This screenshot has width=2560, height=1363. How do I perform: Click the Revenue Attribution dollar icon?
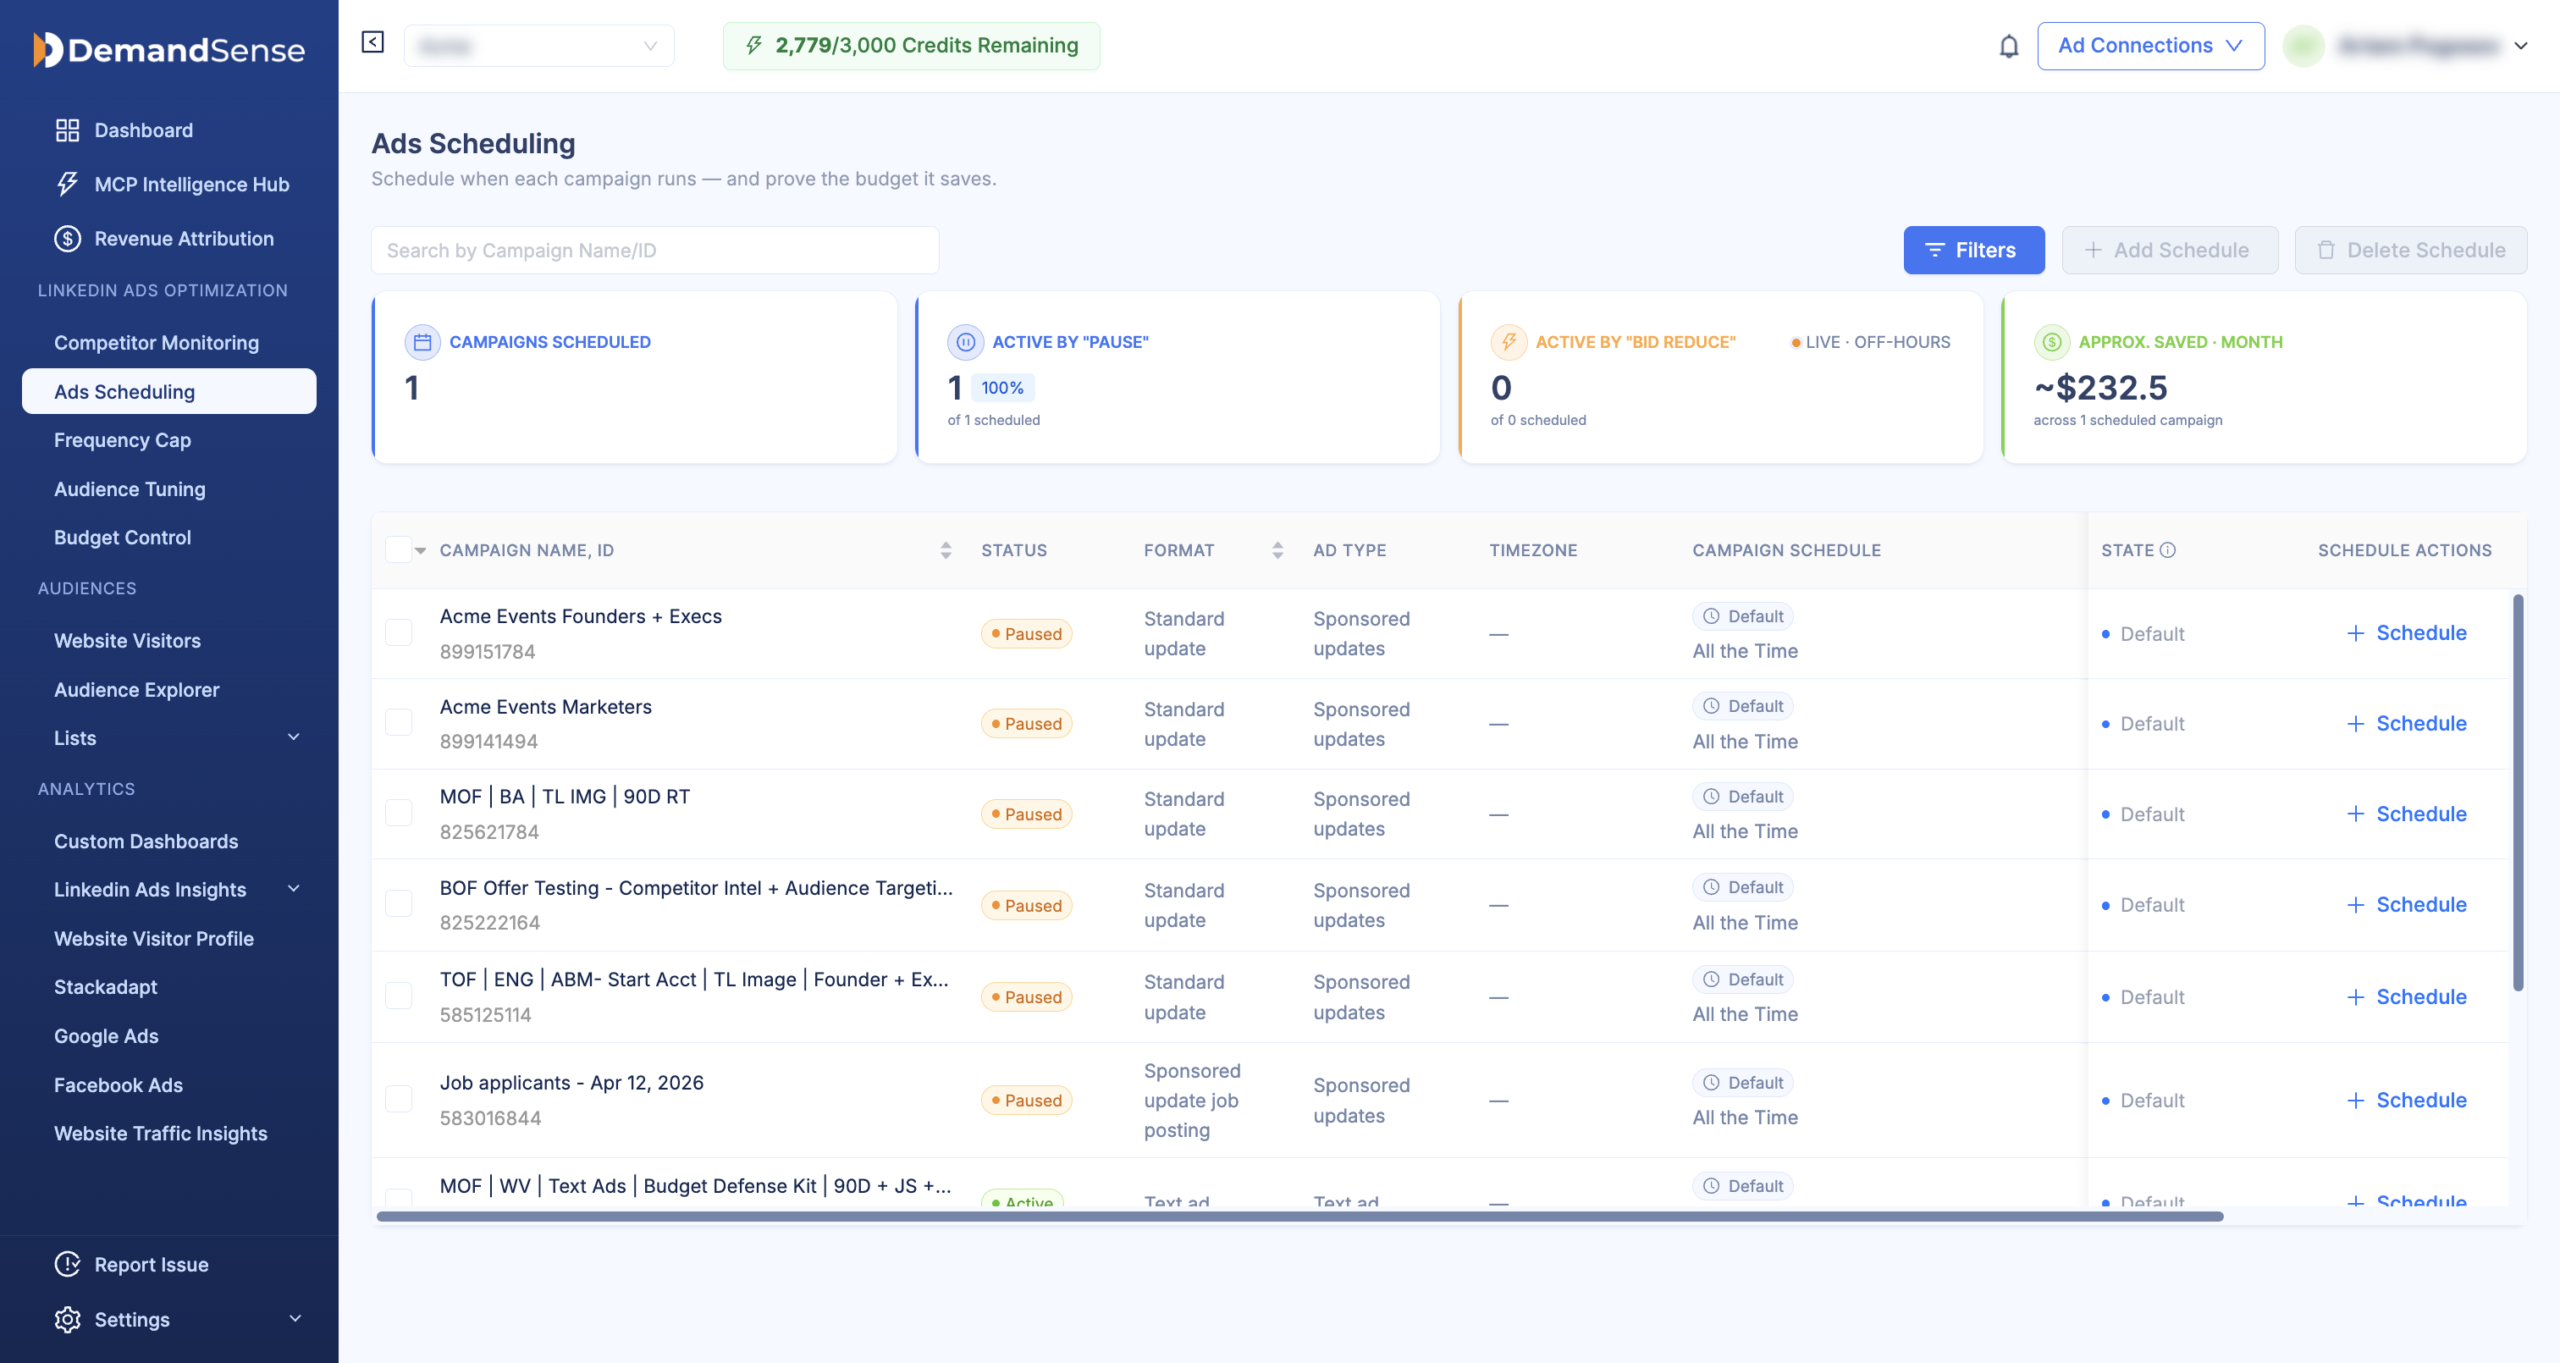point(67,238)
